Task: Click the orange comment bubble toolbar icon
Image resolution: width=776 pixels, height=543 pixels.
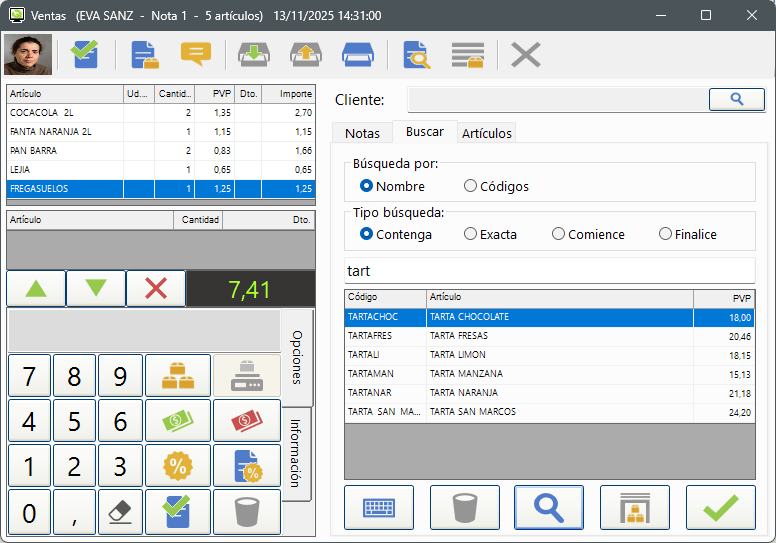Action: point(196,54)
